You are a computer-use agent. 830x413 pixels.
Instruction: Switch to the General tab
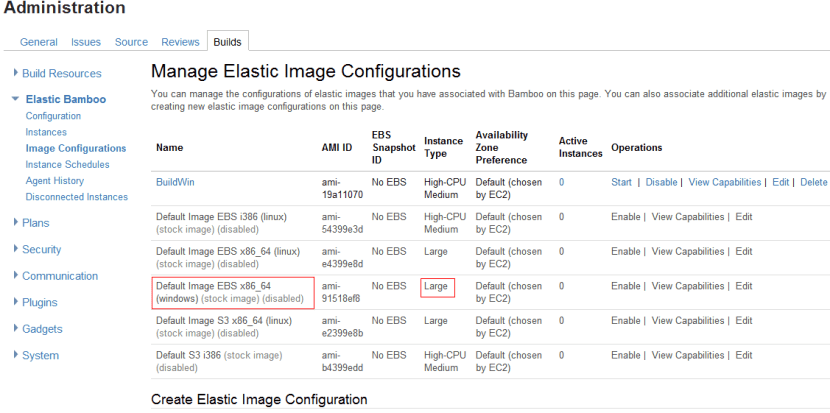(39, 42)
